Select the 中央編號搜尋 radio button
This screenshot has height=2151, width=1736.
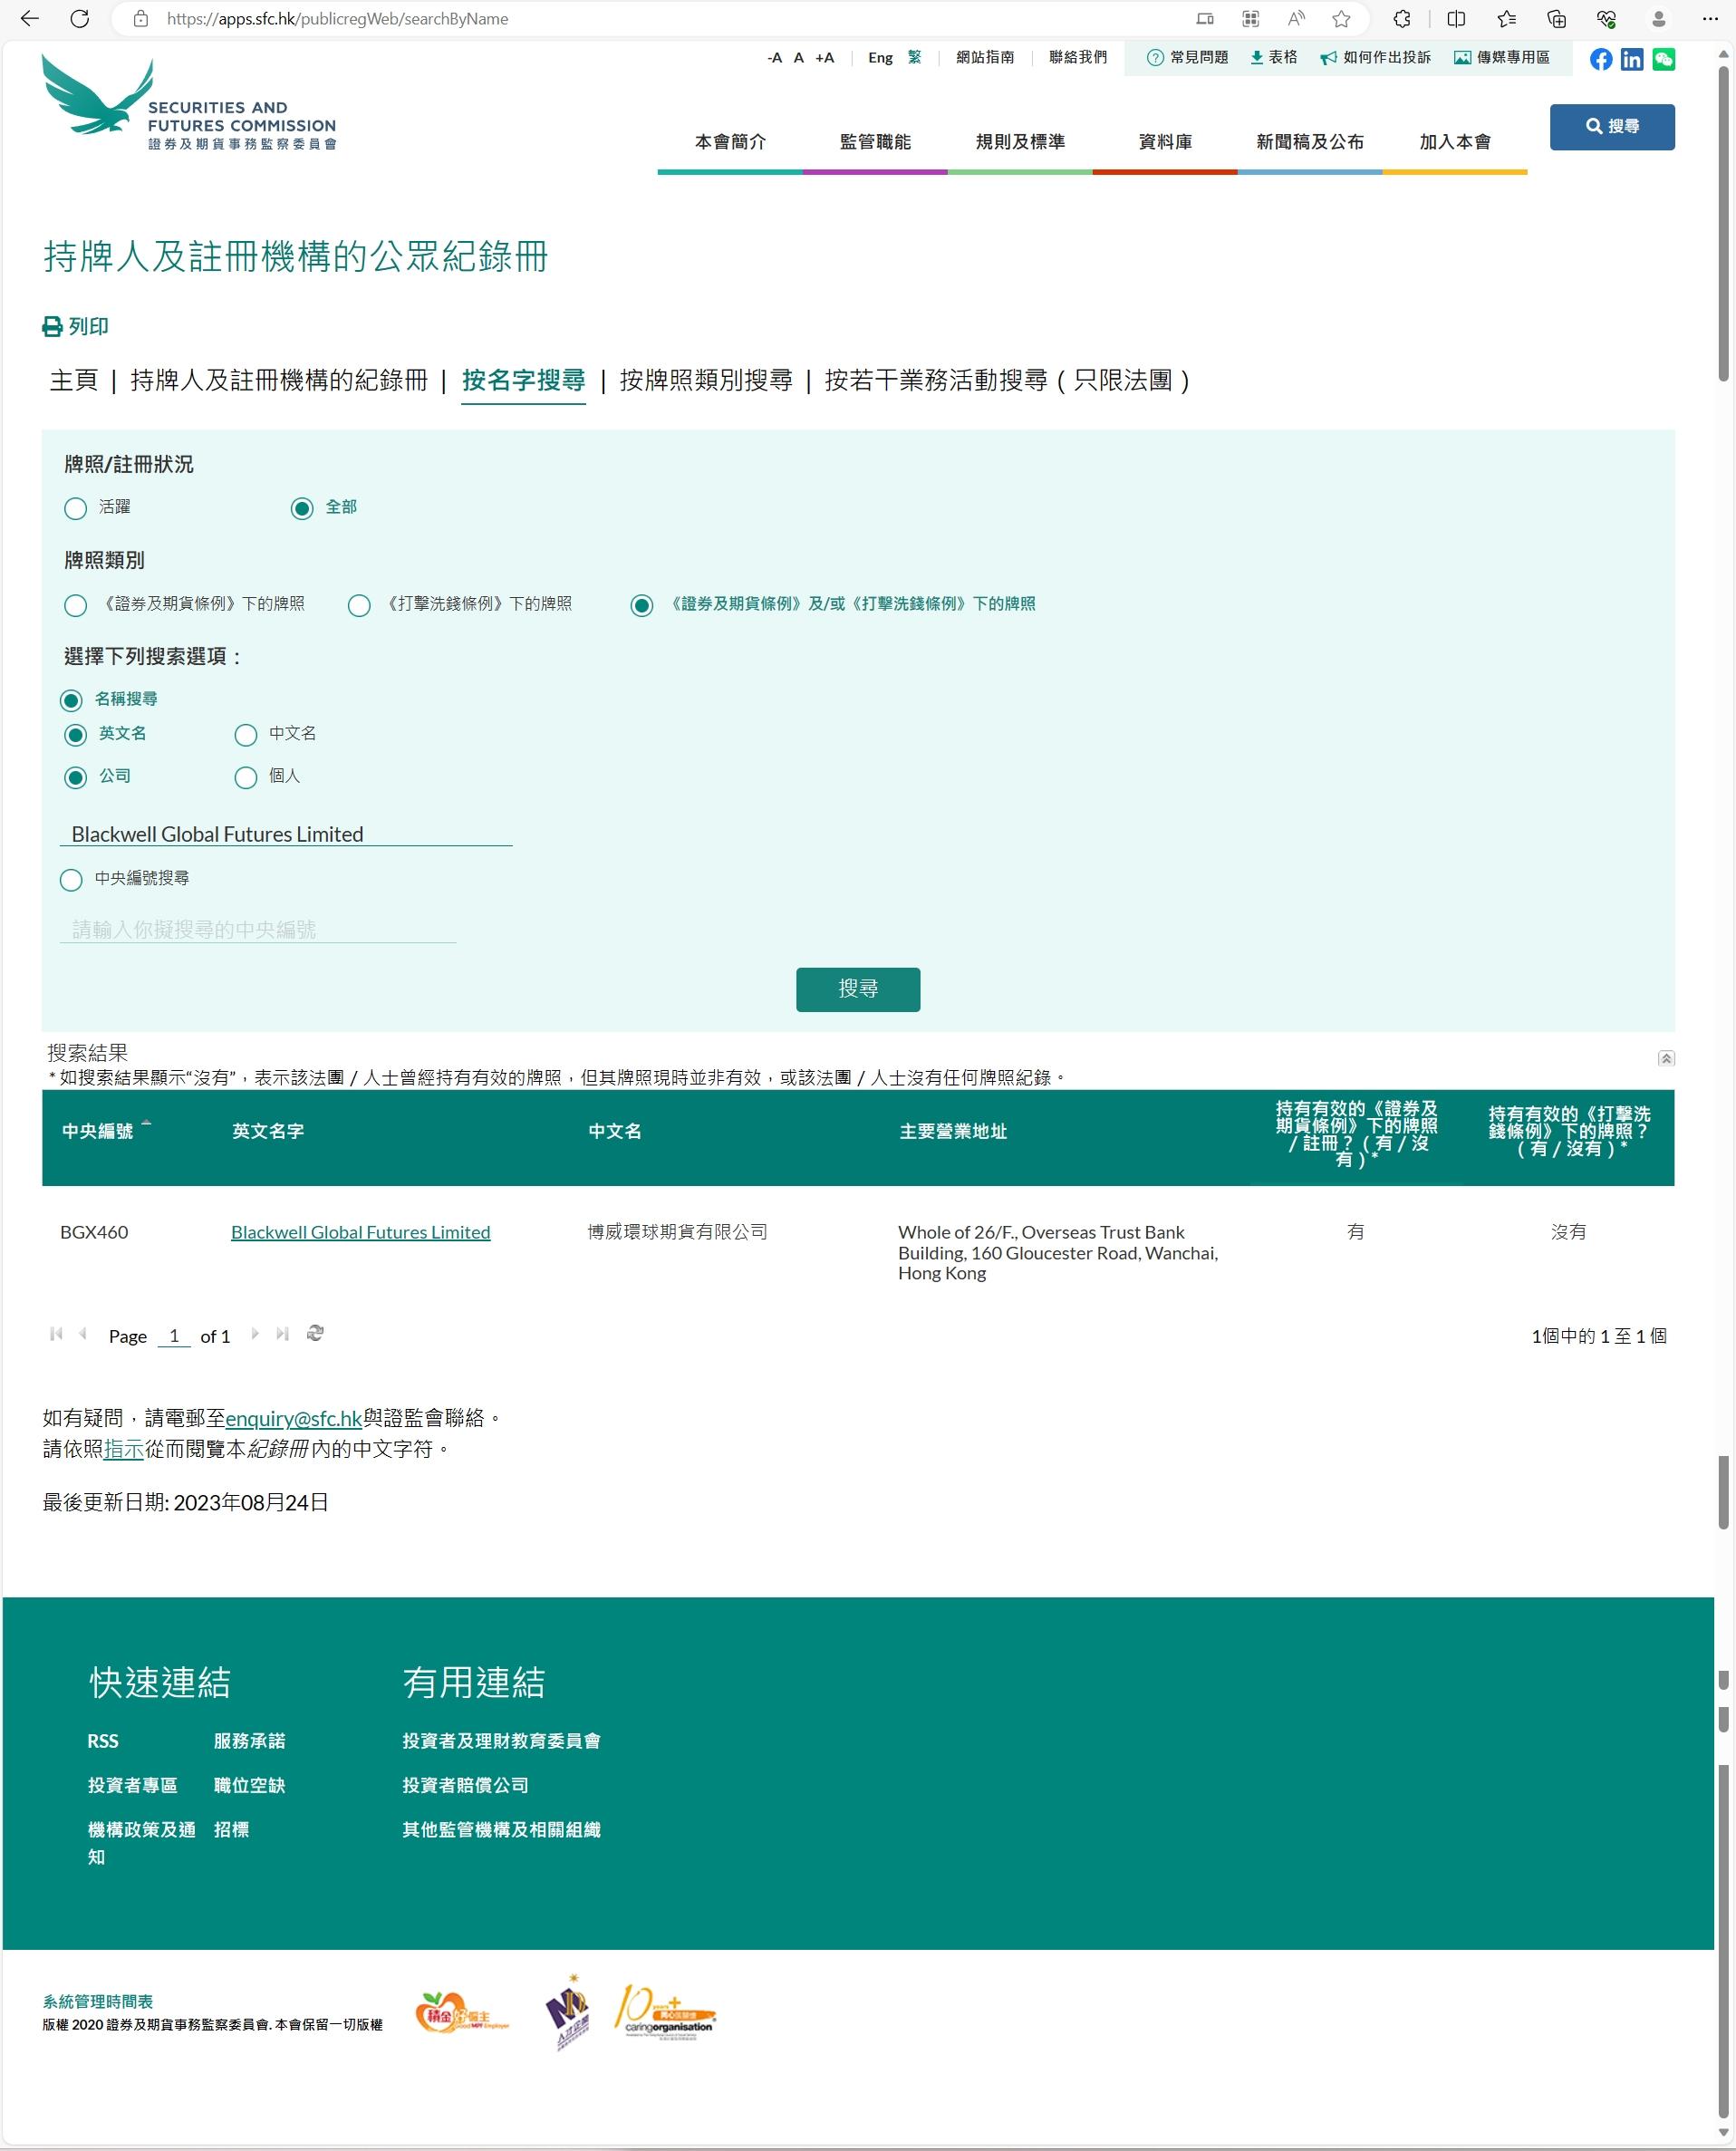(x=71, y=880)
